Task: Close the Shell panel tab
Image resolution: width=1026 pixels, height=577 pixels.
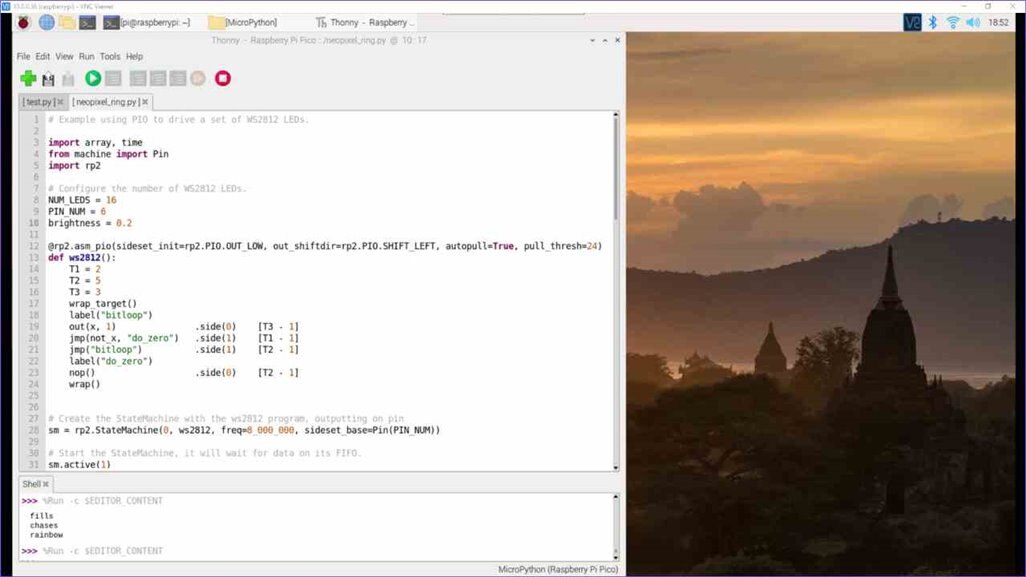Action: pyautogui.click(x=46, y=484)
